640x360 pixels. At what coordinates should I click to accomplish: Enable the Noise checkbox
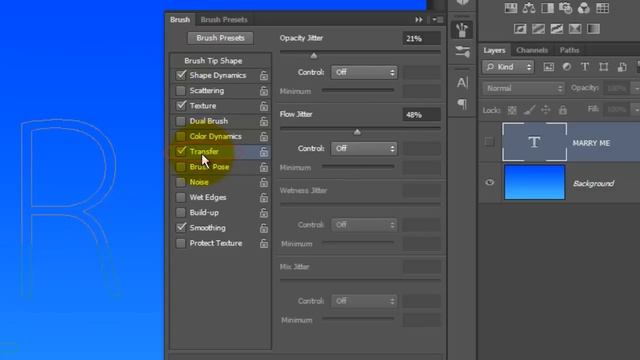pyautogui.click(x=180, y=182)
